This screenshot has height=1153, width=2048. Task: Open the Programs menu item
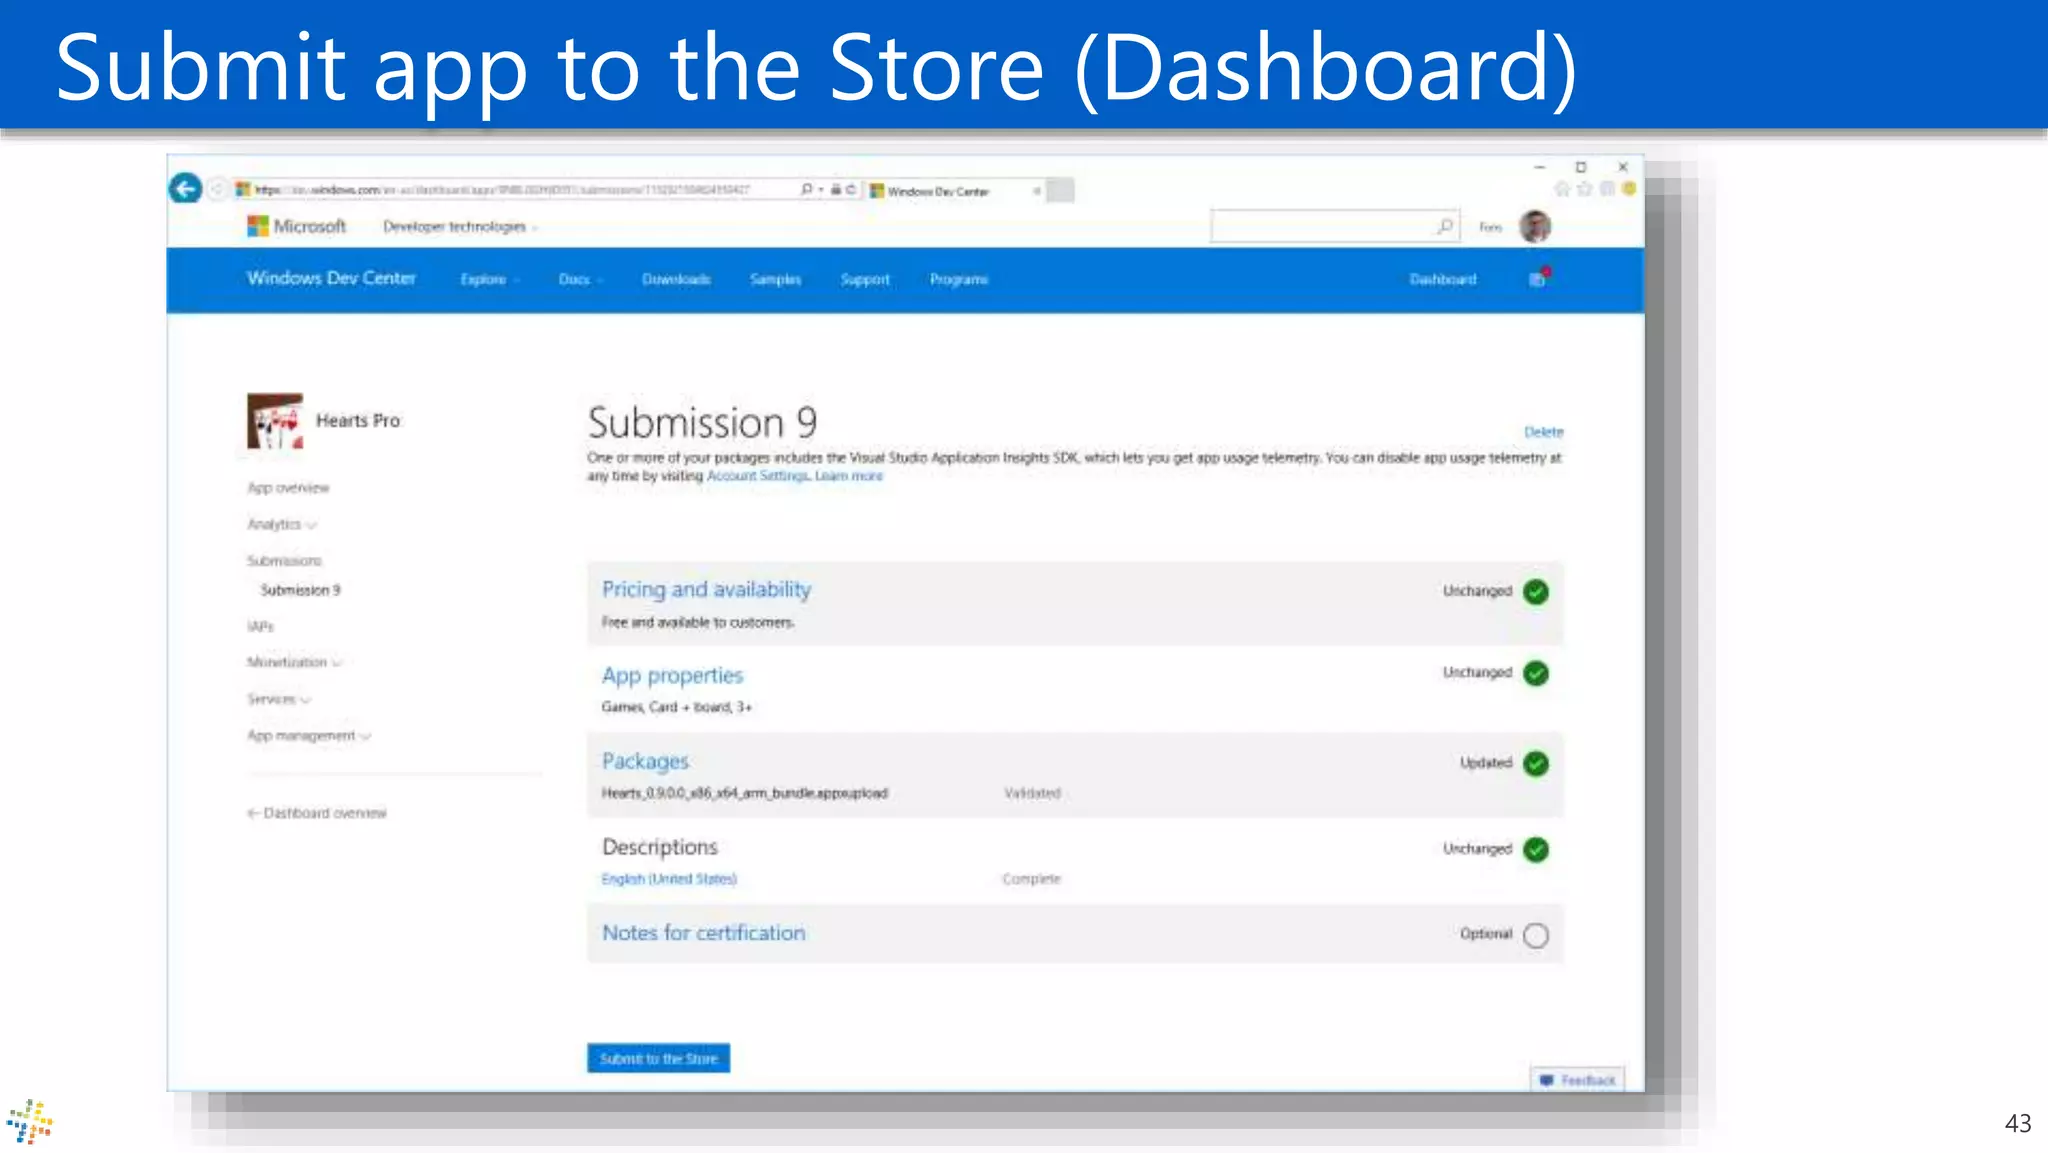959,279
